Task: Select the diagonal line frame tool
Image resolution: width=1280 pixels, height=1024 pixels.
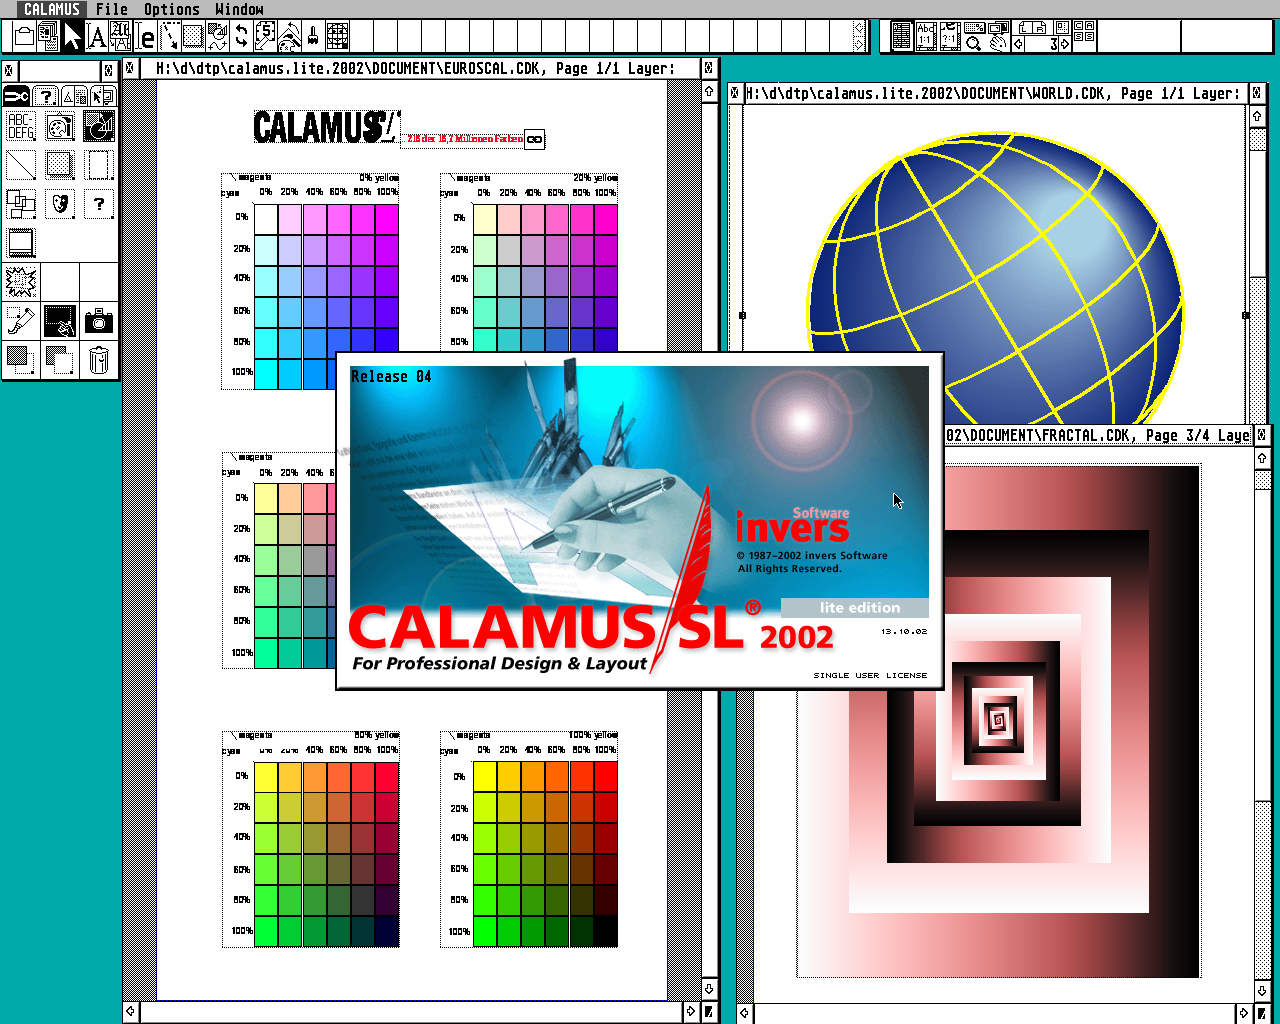Action: point(20,165)
